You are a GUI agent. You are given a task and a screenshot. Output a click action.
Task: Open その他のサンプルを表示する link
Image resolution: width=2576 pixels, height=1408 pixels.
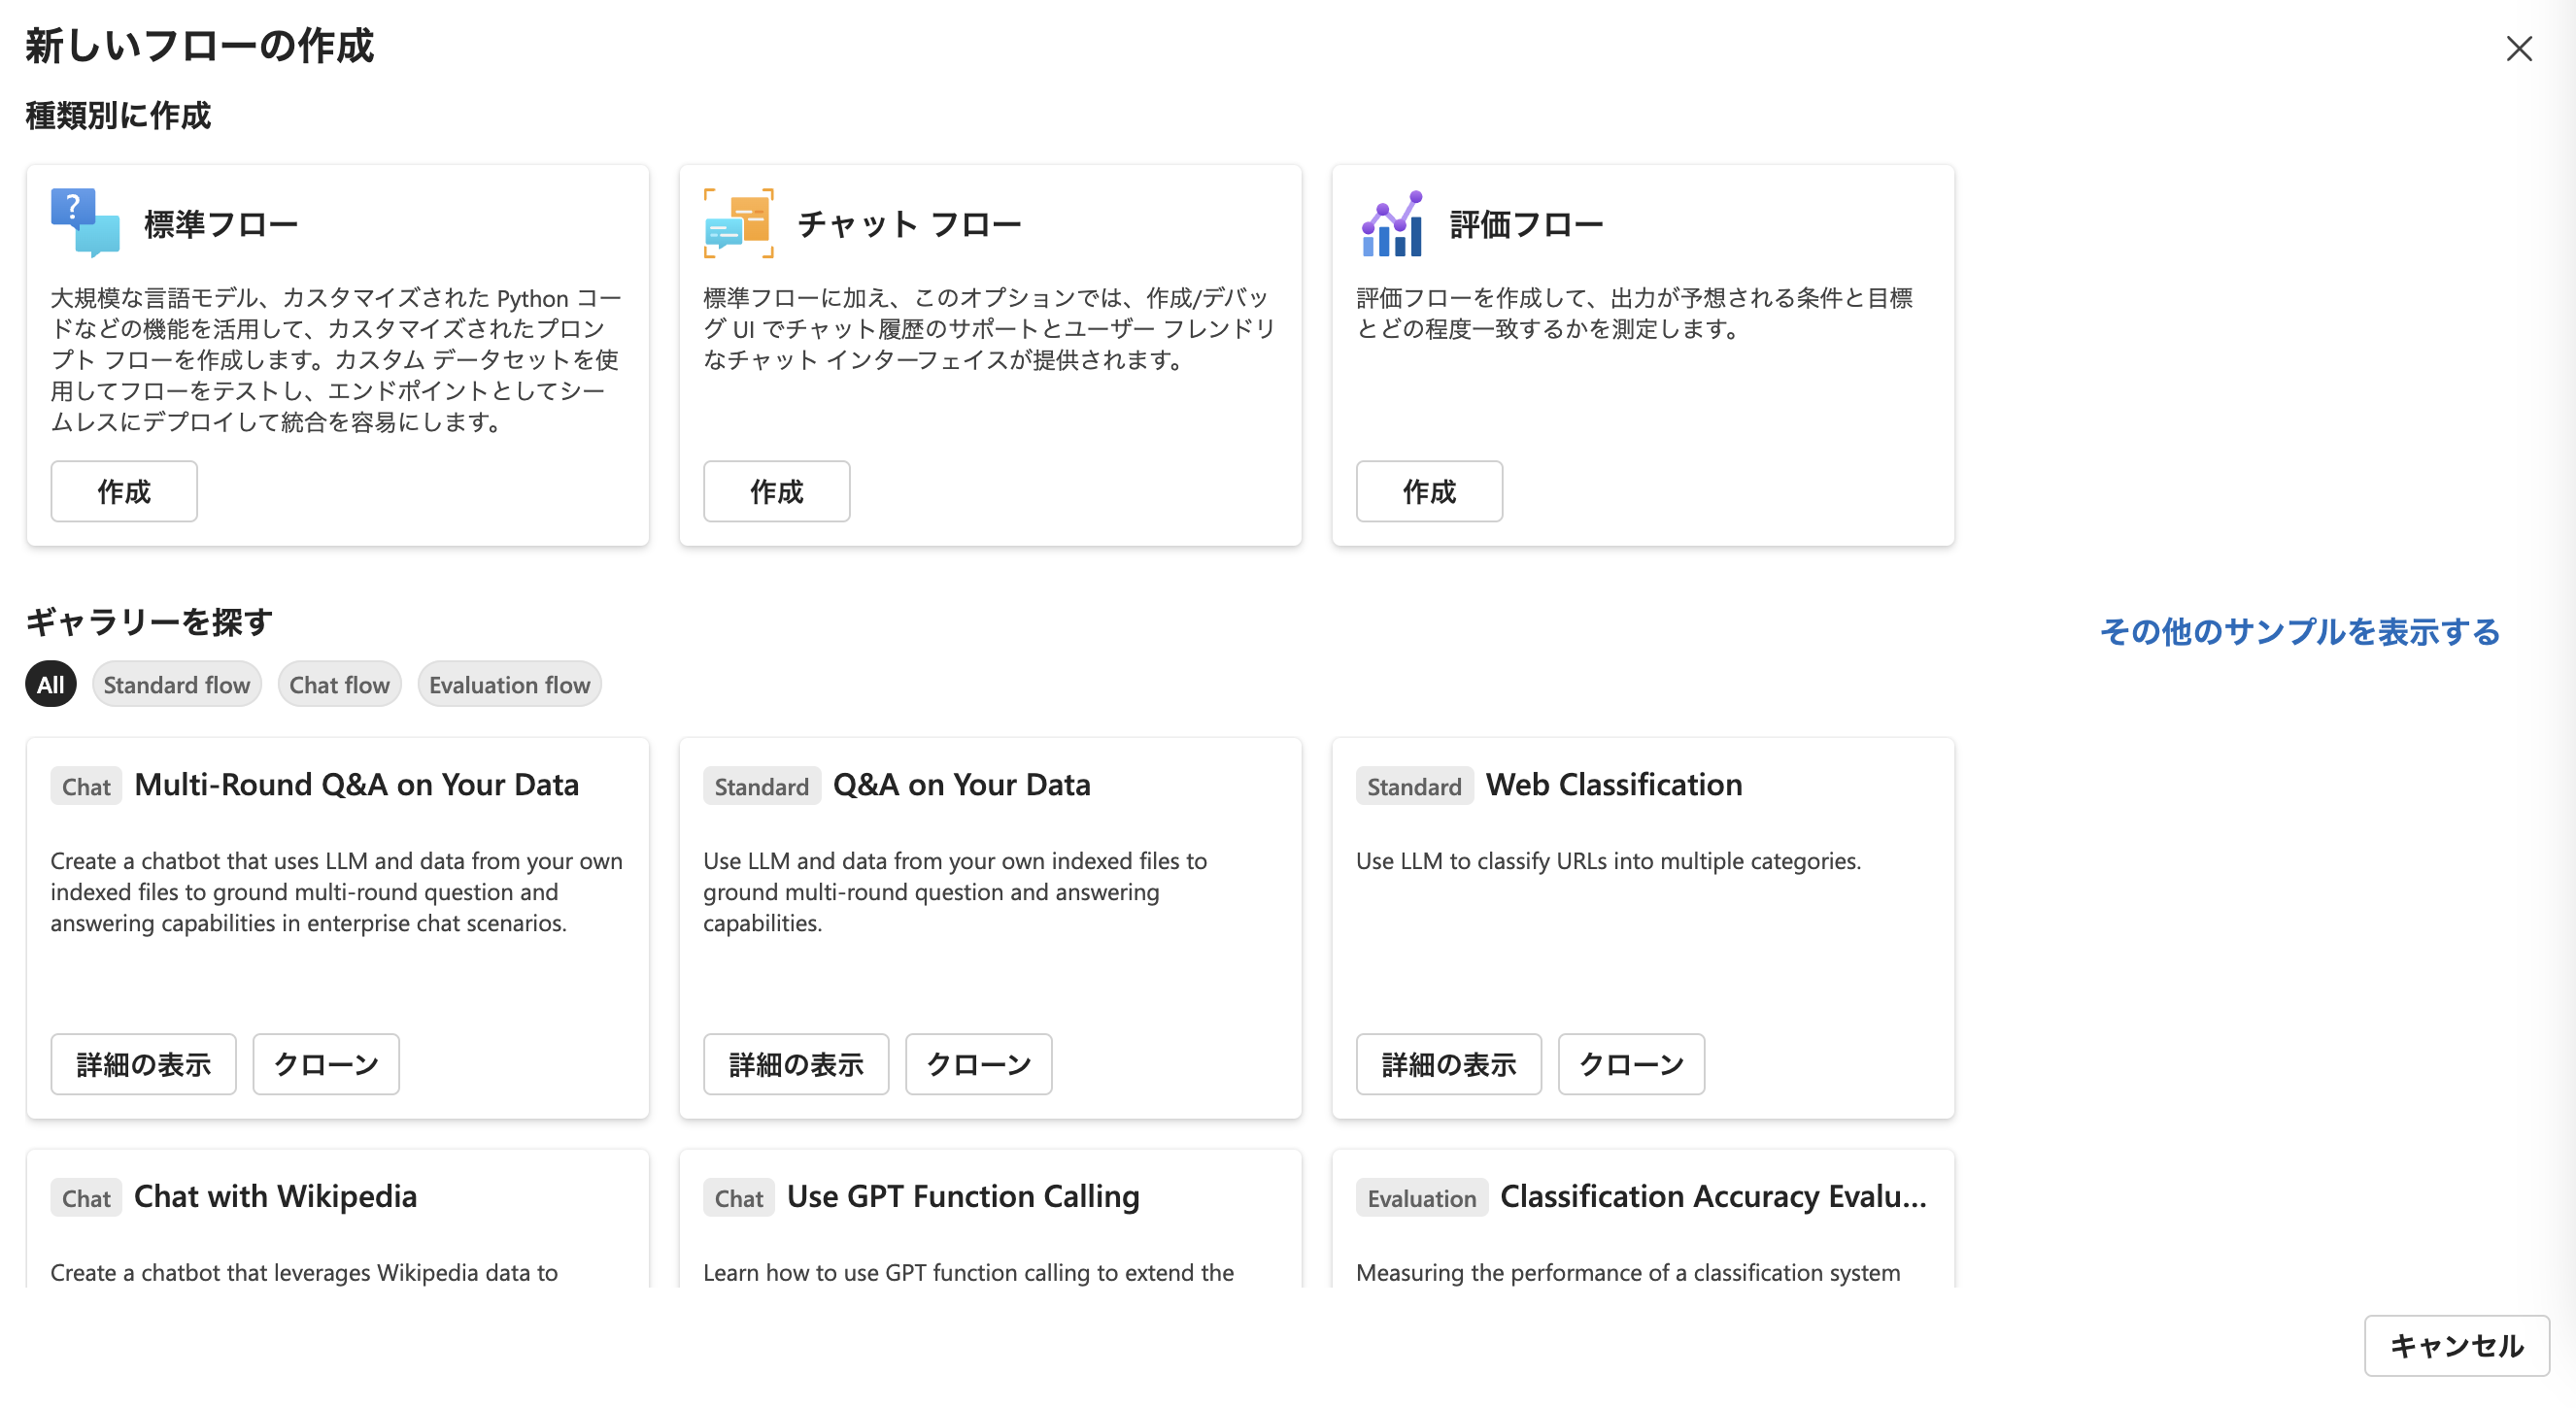tap(2299, 632)
